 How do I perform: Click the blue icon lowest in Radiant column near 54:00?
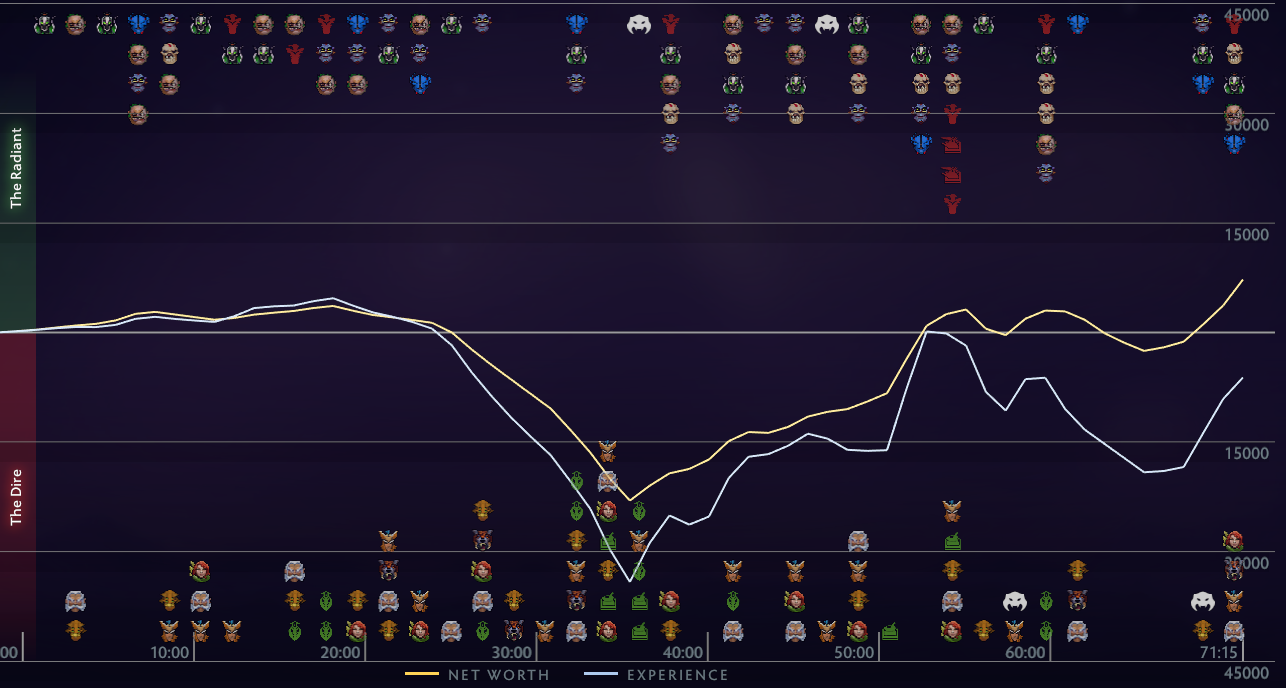(921, 144)
